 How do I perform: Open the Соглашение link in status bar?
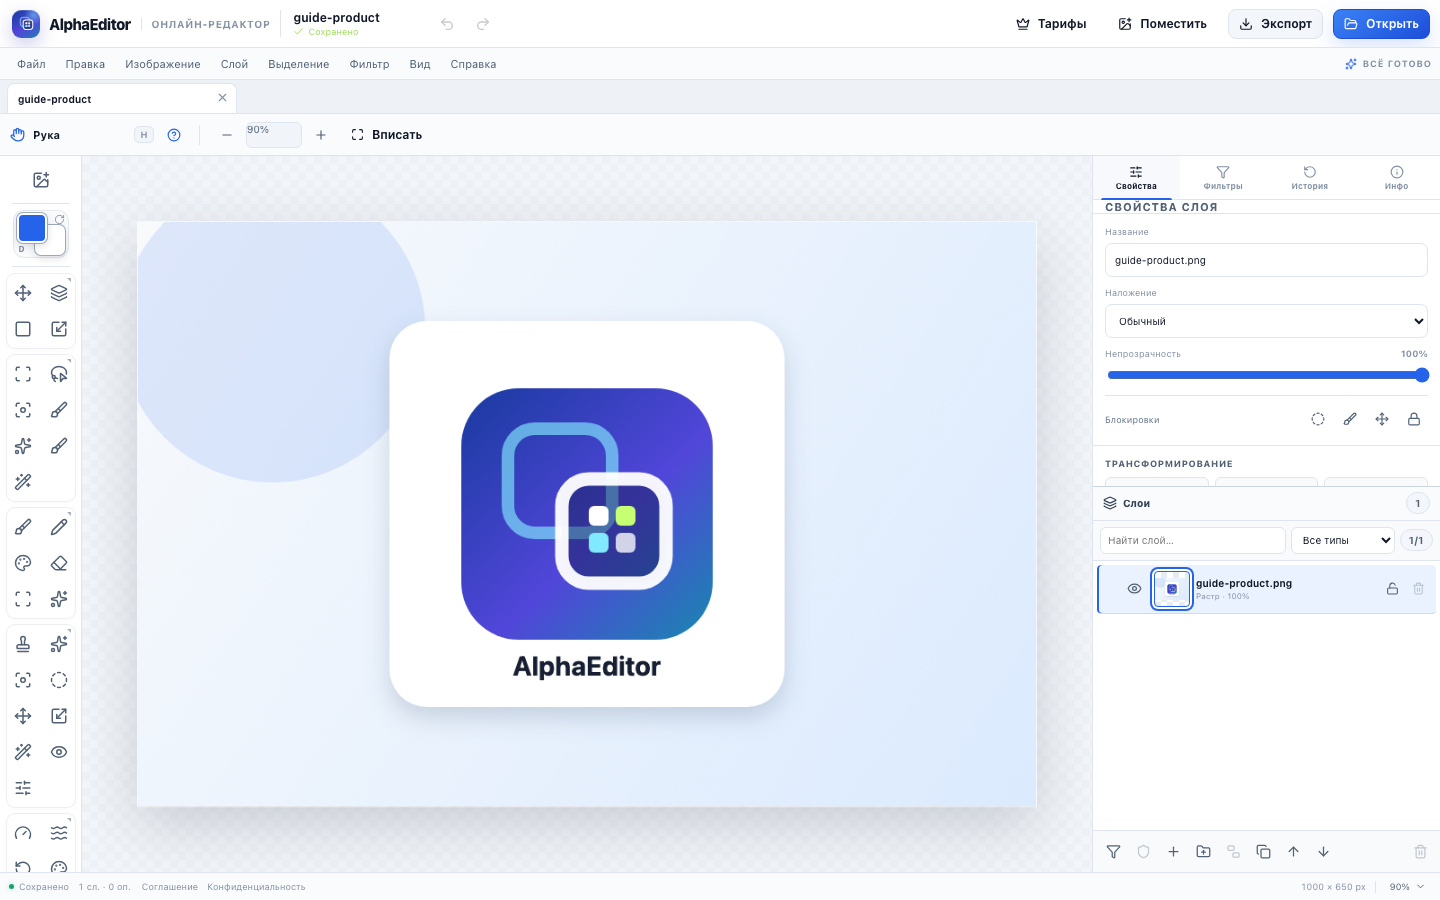pos(170,887)
